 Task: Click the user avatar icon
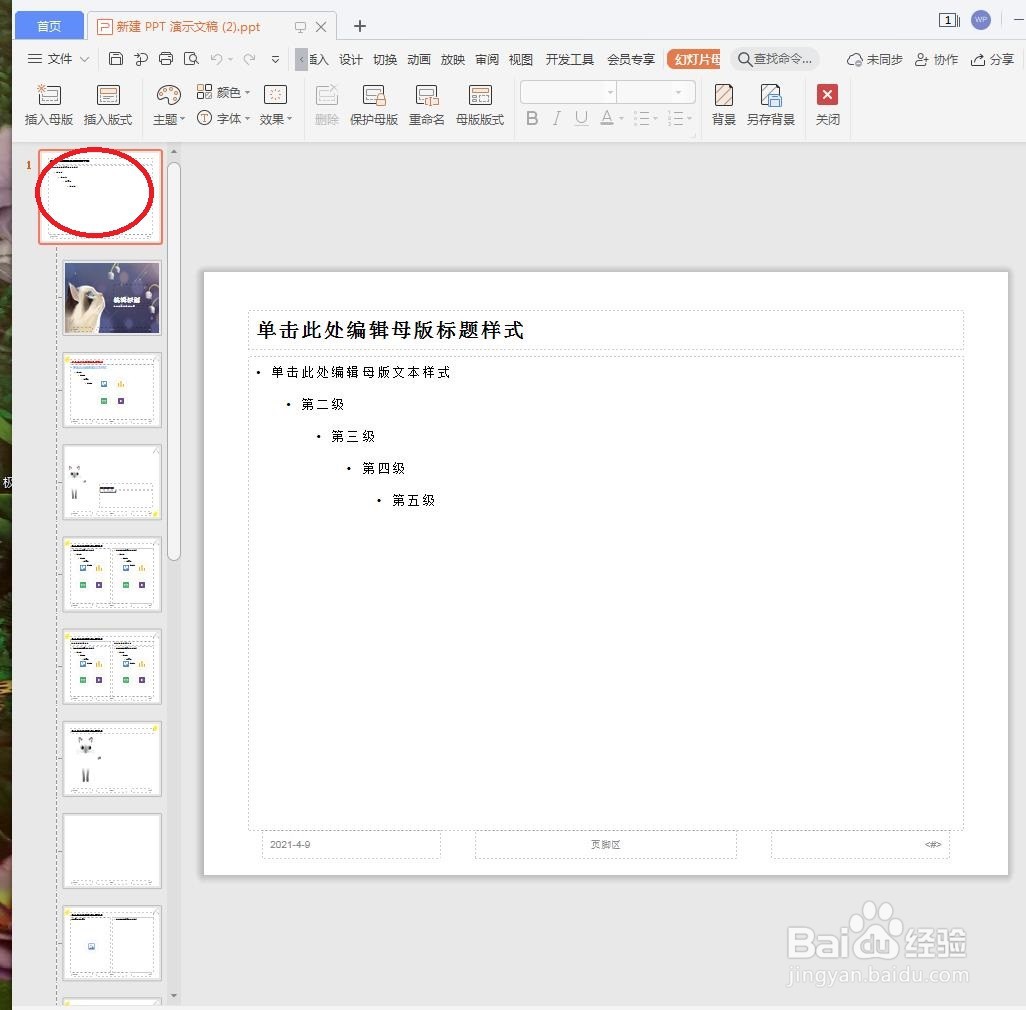click(x=981, y=20)
